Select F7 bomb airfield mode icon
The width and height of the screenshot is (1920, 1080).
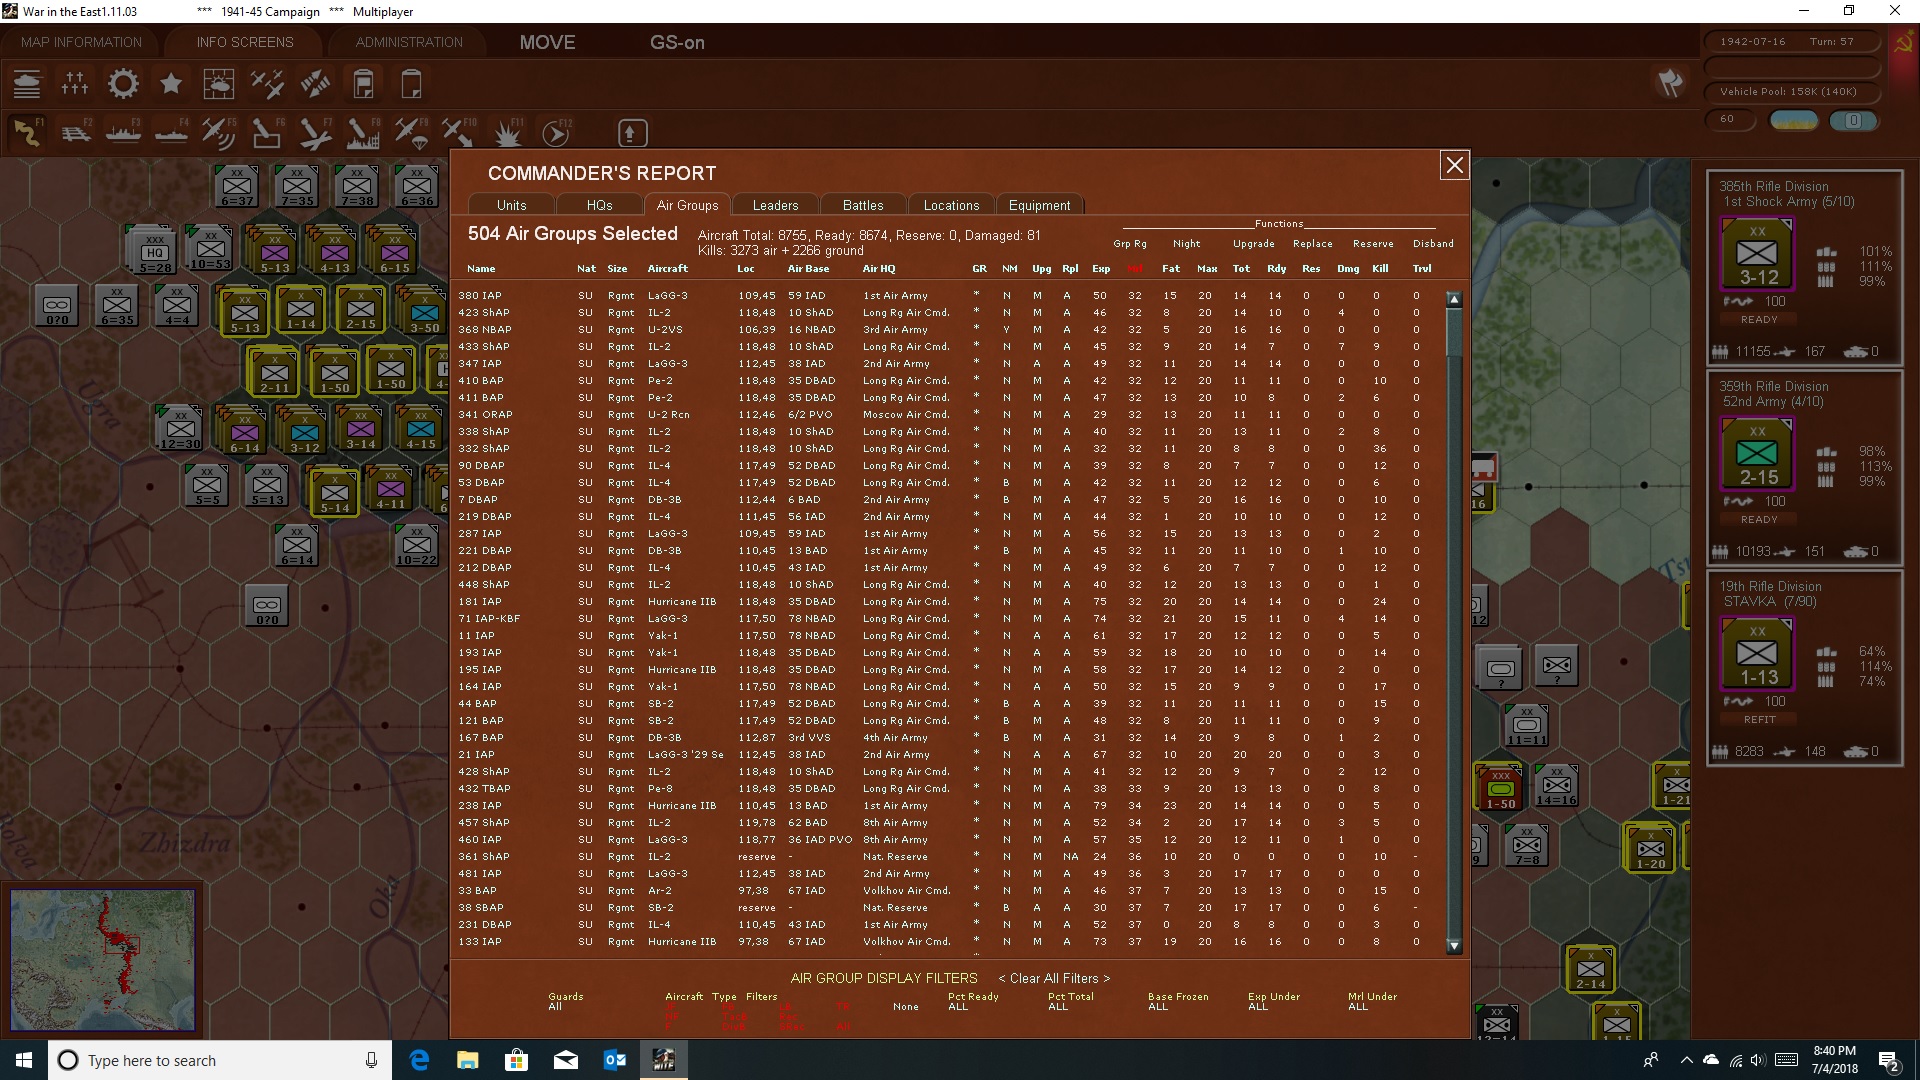tap(315, 132)
